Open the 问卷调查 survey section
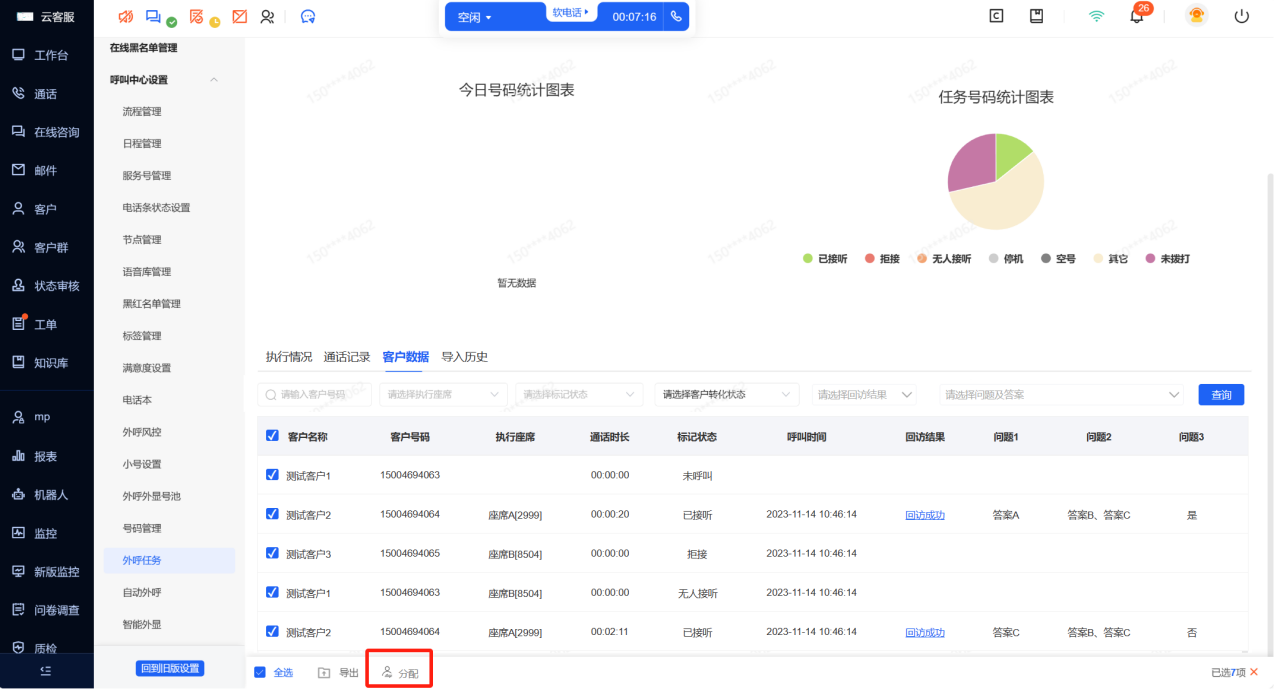1280x689 pixels. [46, 610]
